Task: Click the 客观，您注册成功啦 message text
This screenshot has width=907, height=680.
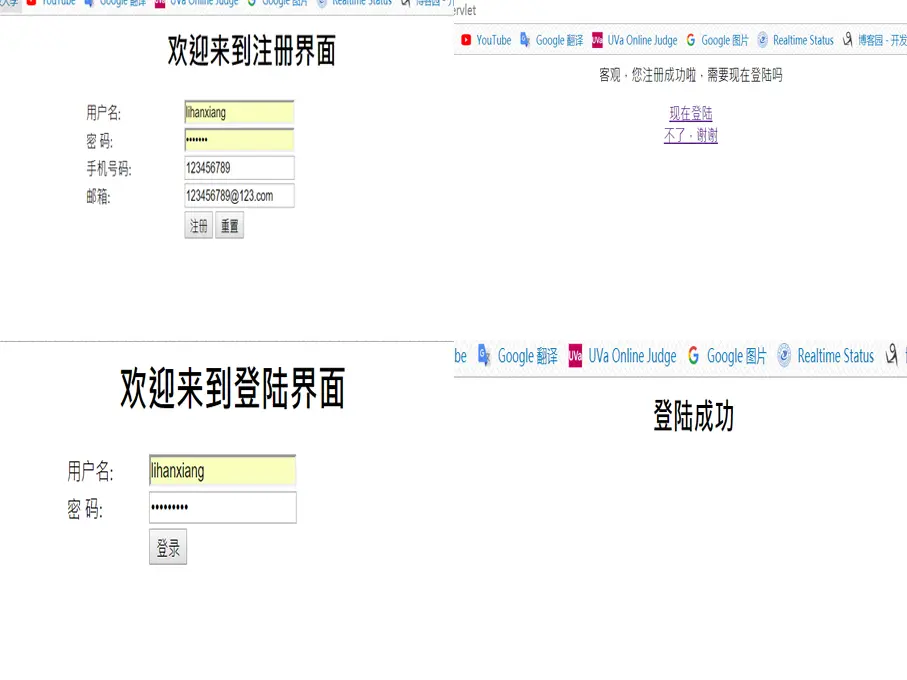Action: pos(691,75)
